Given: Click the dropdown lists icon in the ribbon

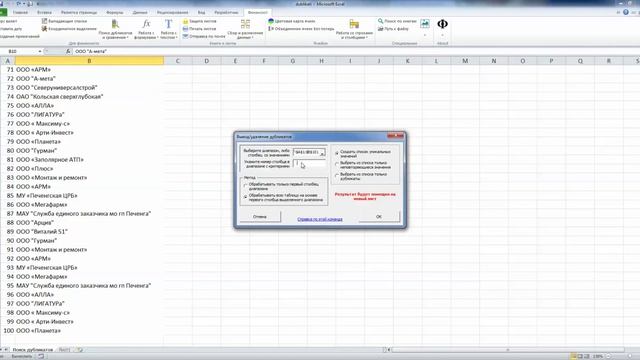Looking at the screenshot, I should tap(44, 21).
